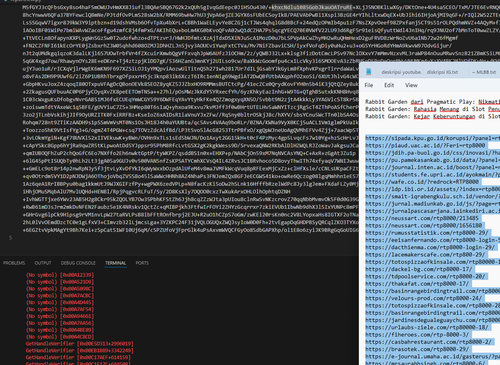Open the DEBUG CONSOLE panel tab
Screen dimensions: 500x365
click(x=78, y=263)
